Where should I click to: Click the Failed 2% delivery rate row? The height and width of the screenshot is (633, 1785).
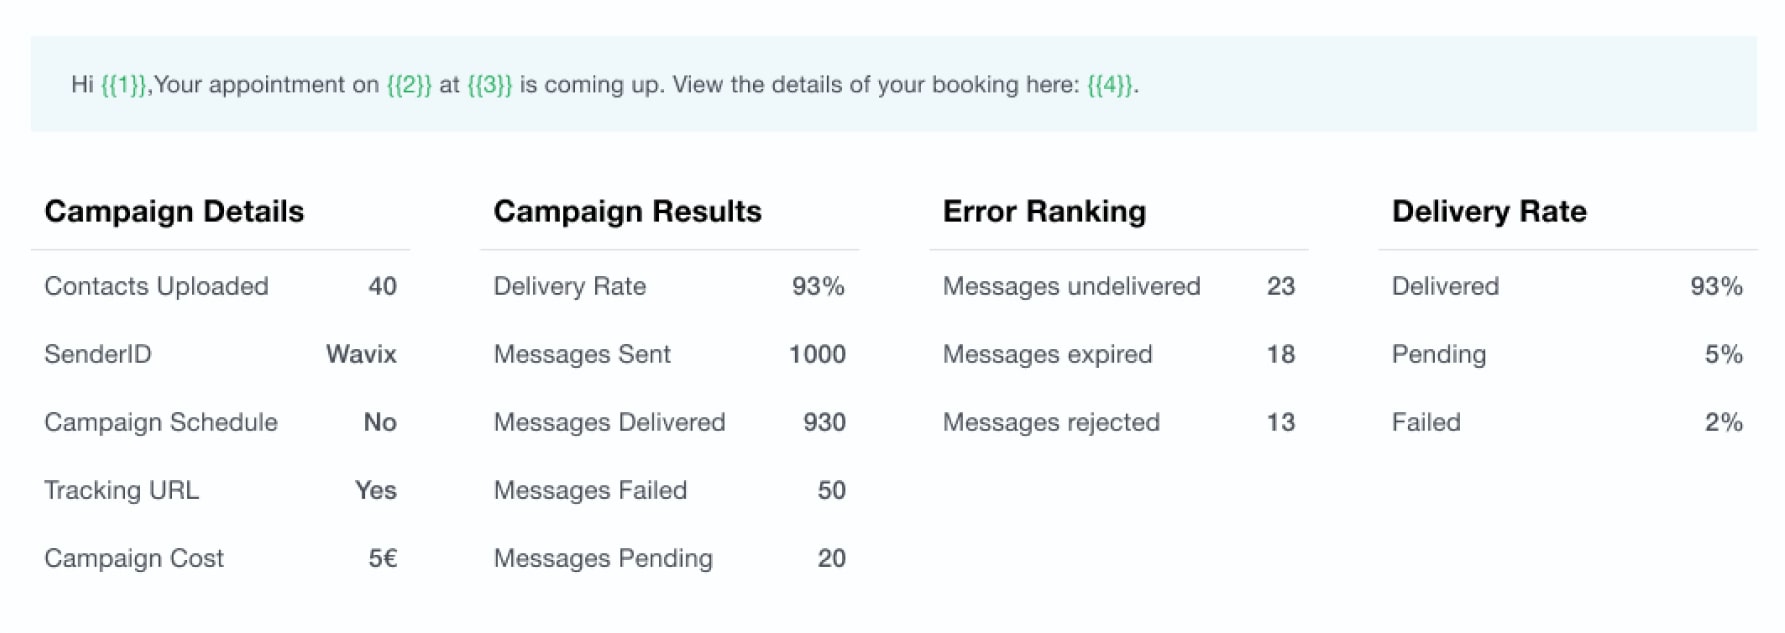pos(1567,422)
